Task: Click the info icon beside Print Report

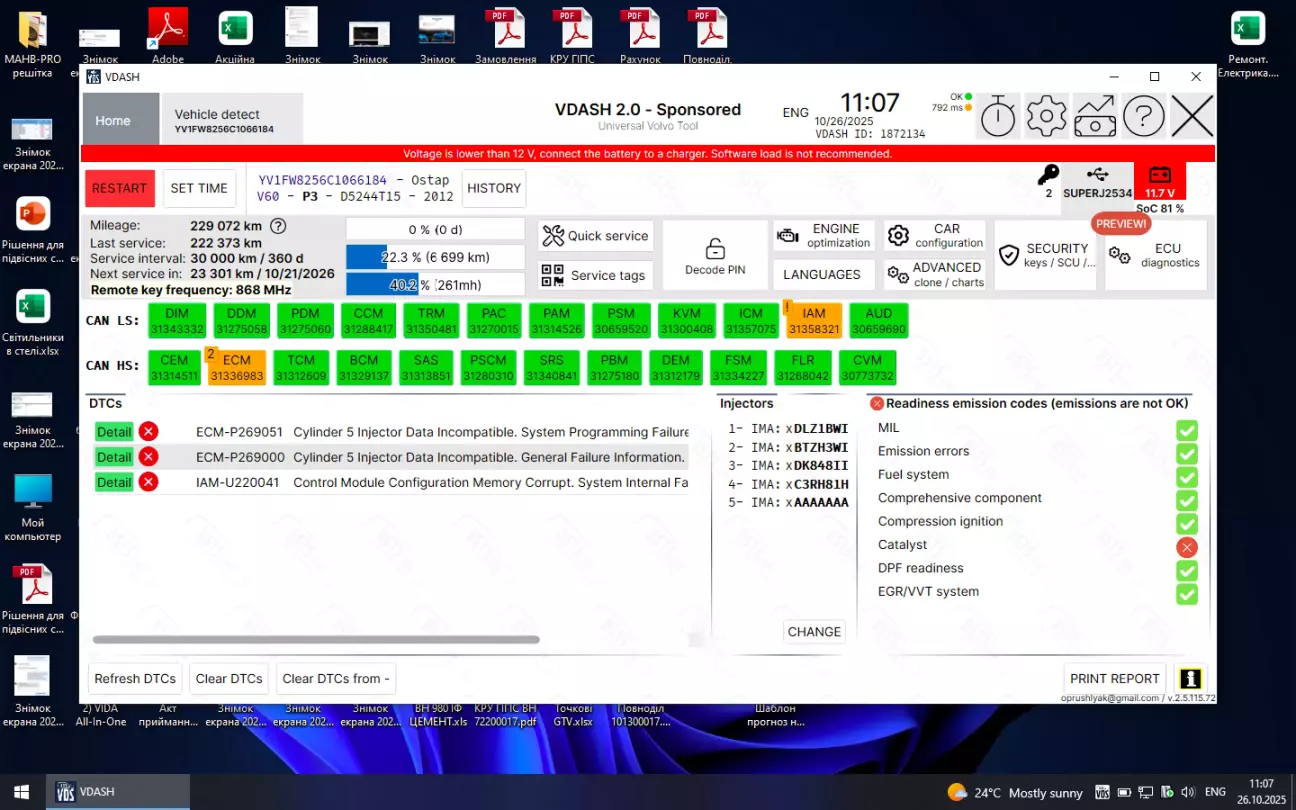Action: click(1189, 678)
